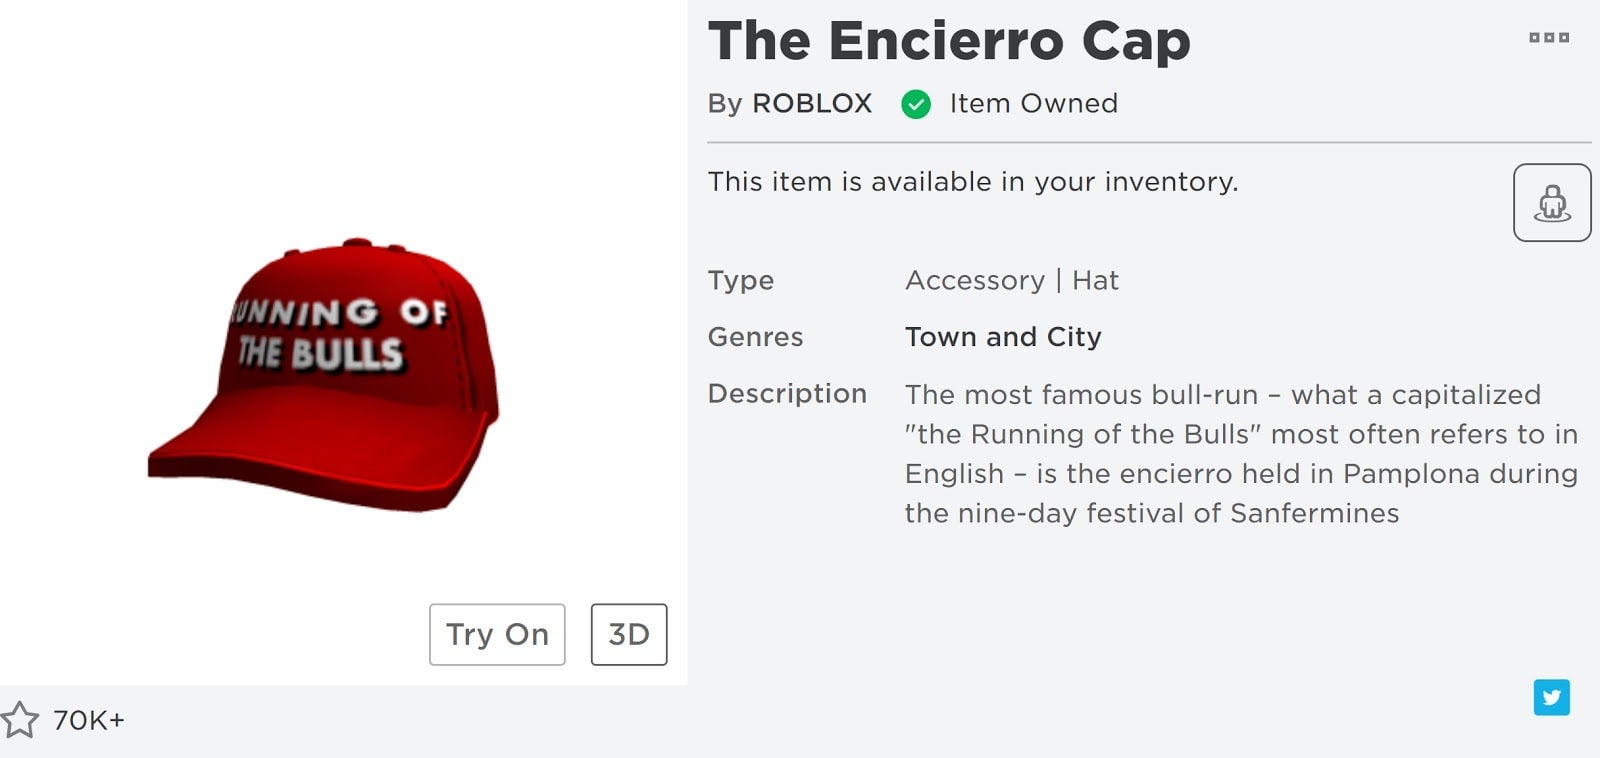Click the Item Owned status label
The width and height of the screenshot is (1600, 758).
(1035, 103)
